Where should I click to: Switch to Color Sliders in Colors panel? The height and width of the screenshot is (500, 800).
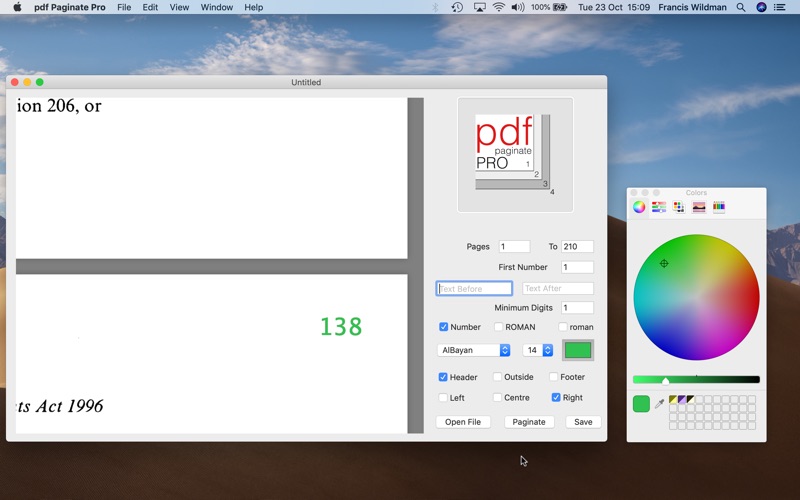[659, 207]
